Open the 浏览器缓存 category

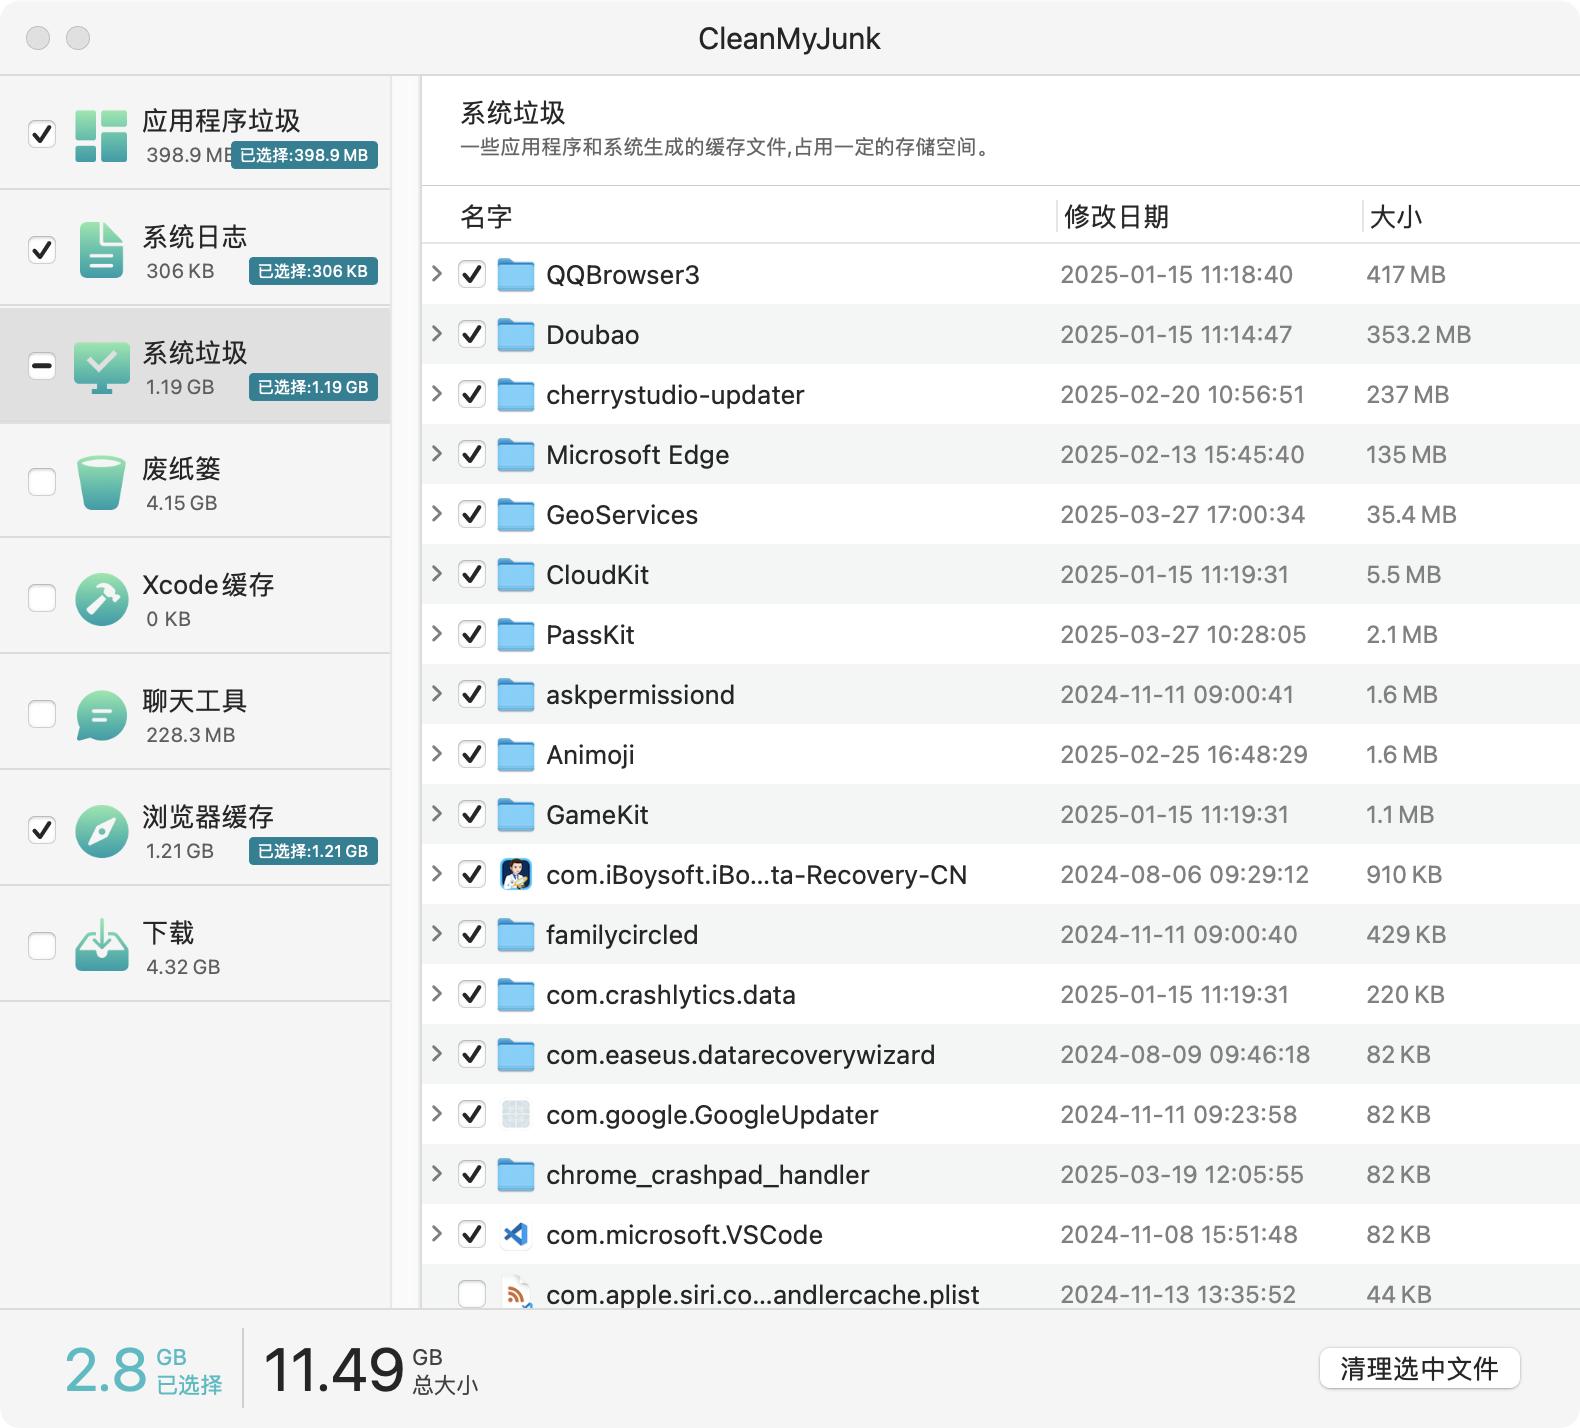tap(195, 830)
